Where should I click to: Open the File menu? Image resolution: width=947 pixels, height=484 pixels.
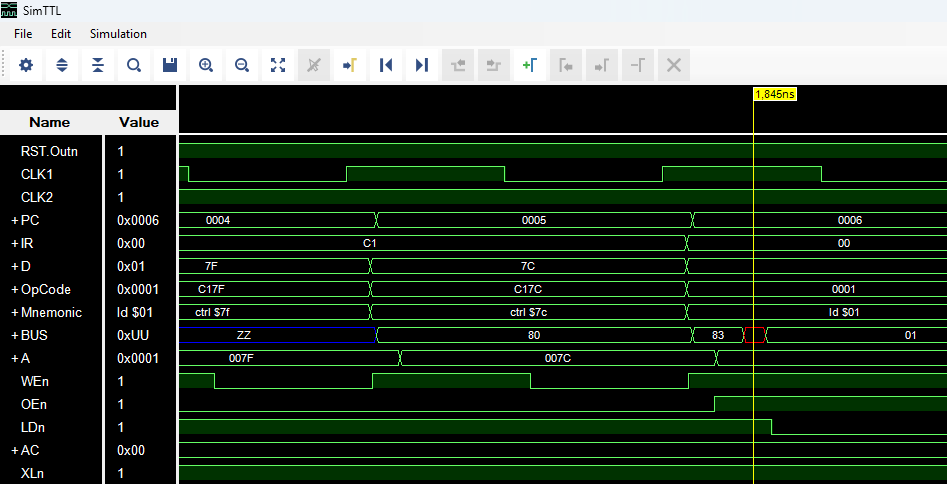click(x=23, y=34)
